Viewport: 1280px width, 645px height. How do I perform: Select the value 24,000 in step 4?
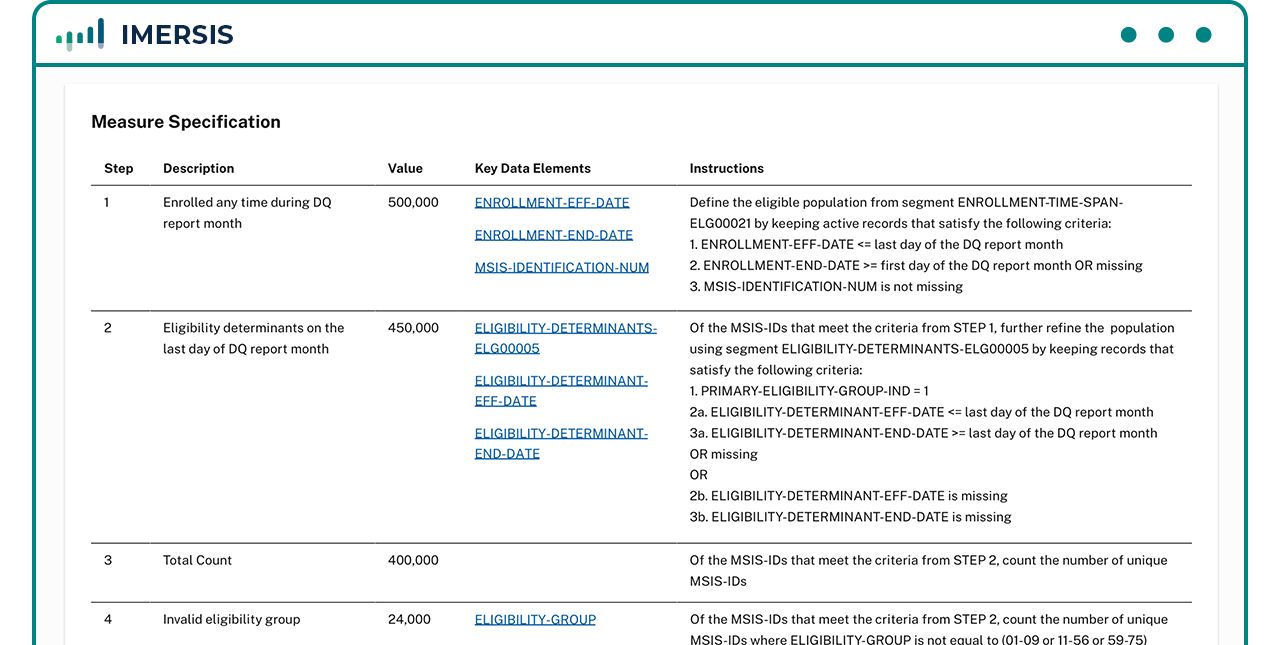(x=409, y=619)
